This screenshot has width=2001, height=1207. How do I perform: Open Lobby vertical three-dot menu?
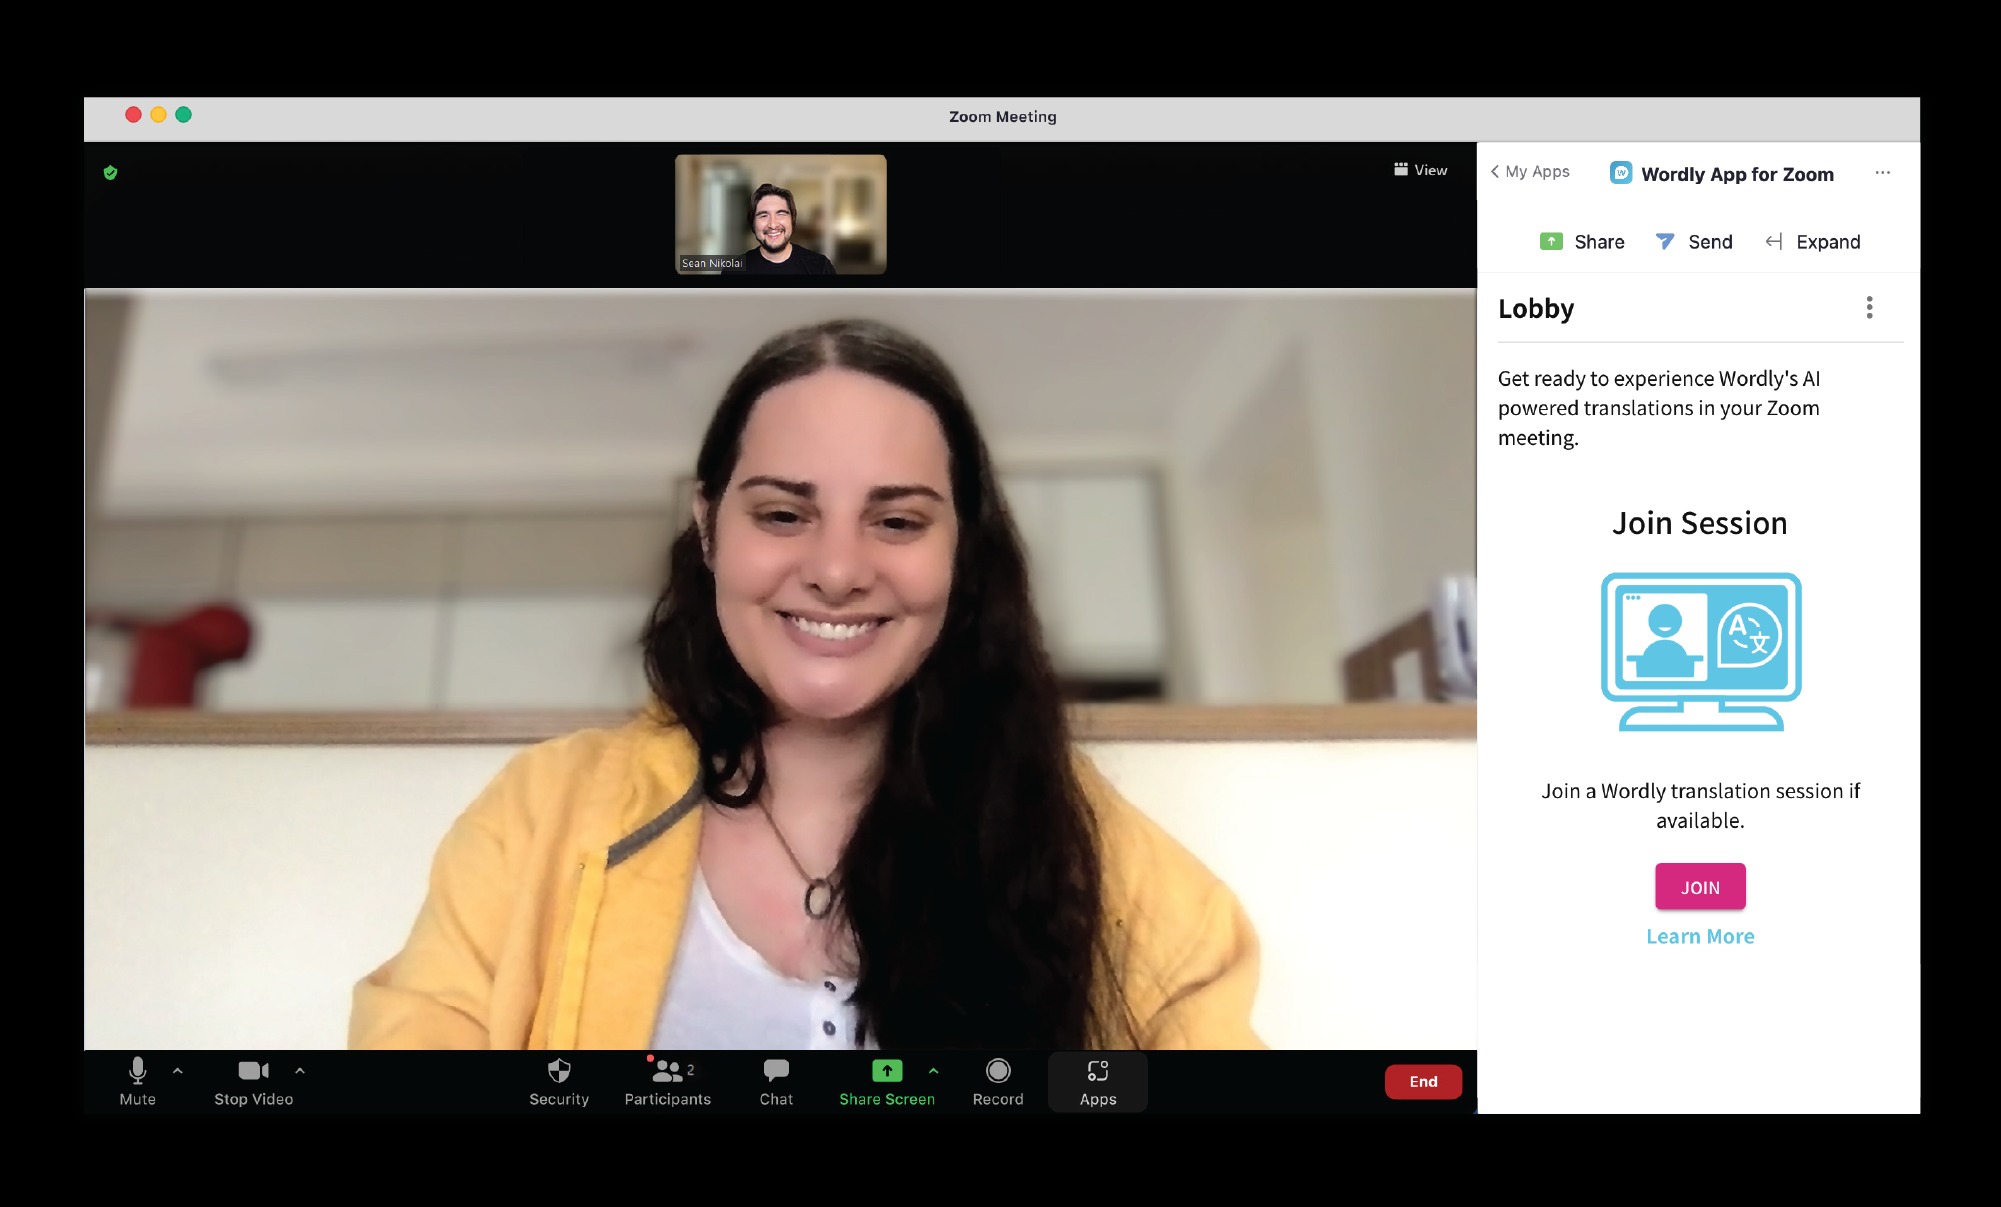(x=1869, y=308)
